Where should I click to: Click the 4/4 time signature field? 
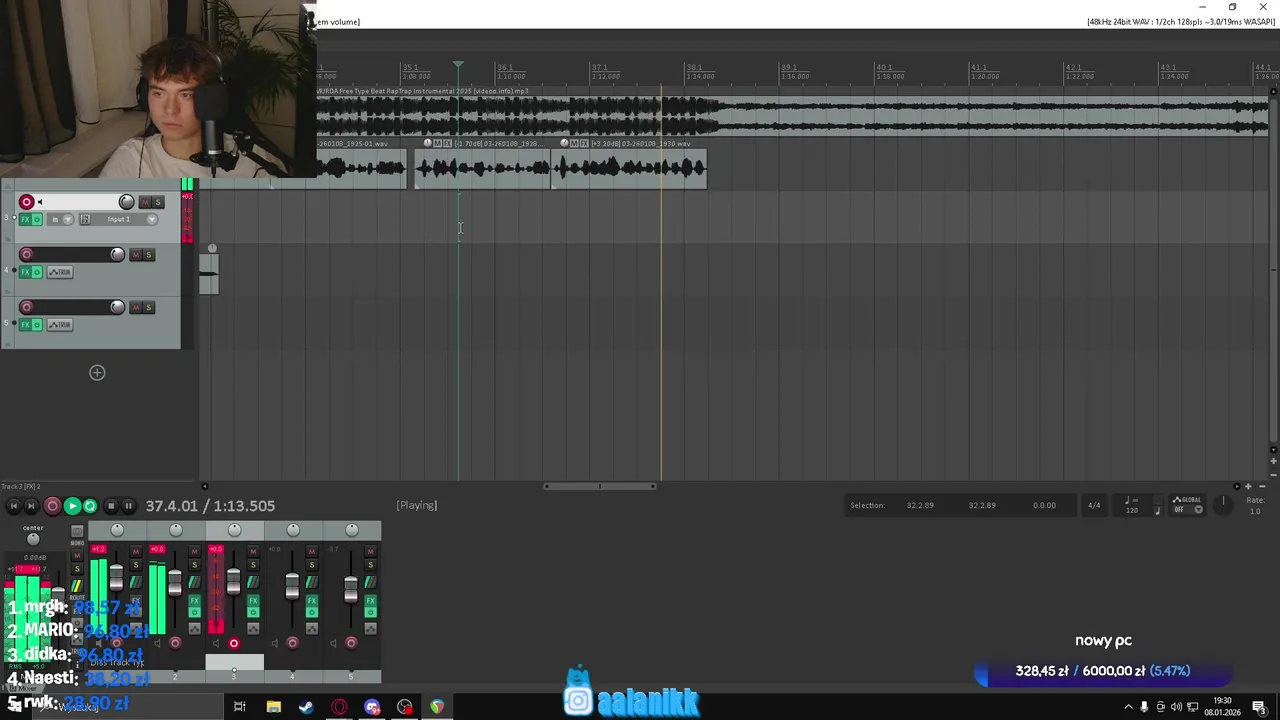[1094, 506]
